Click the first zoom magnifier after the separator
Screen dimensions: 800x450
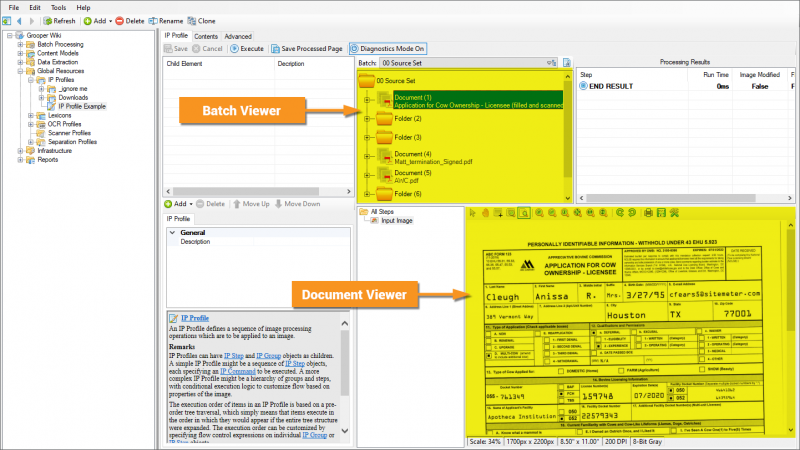click(539, 213)
